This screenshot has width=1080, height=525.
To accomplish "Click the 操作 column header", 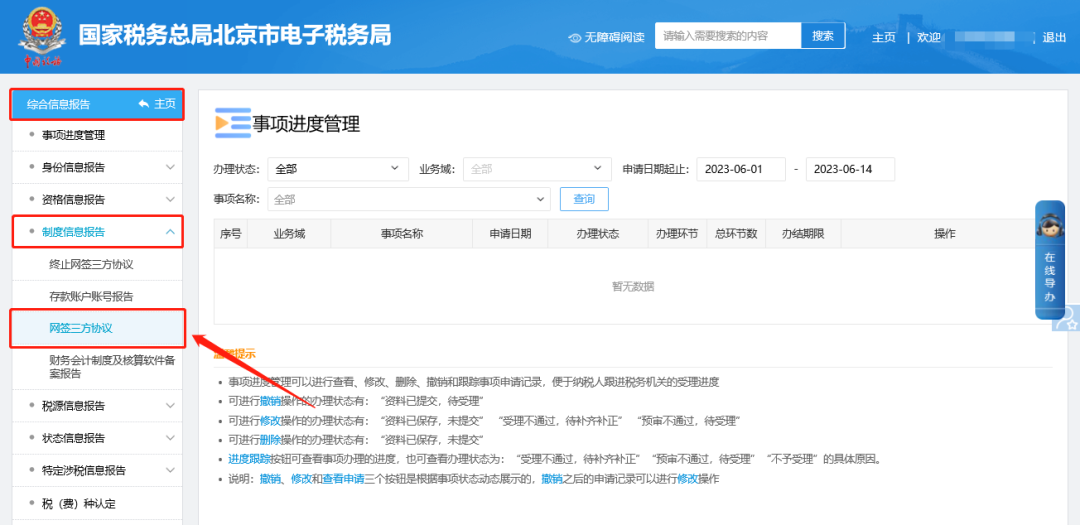I will (944, 234).
